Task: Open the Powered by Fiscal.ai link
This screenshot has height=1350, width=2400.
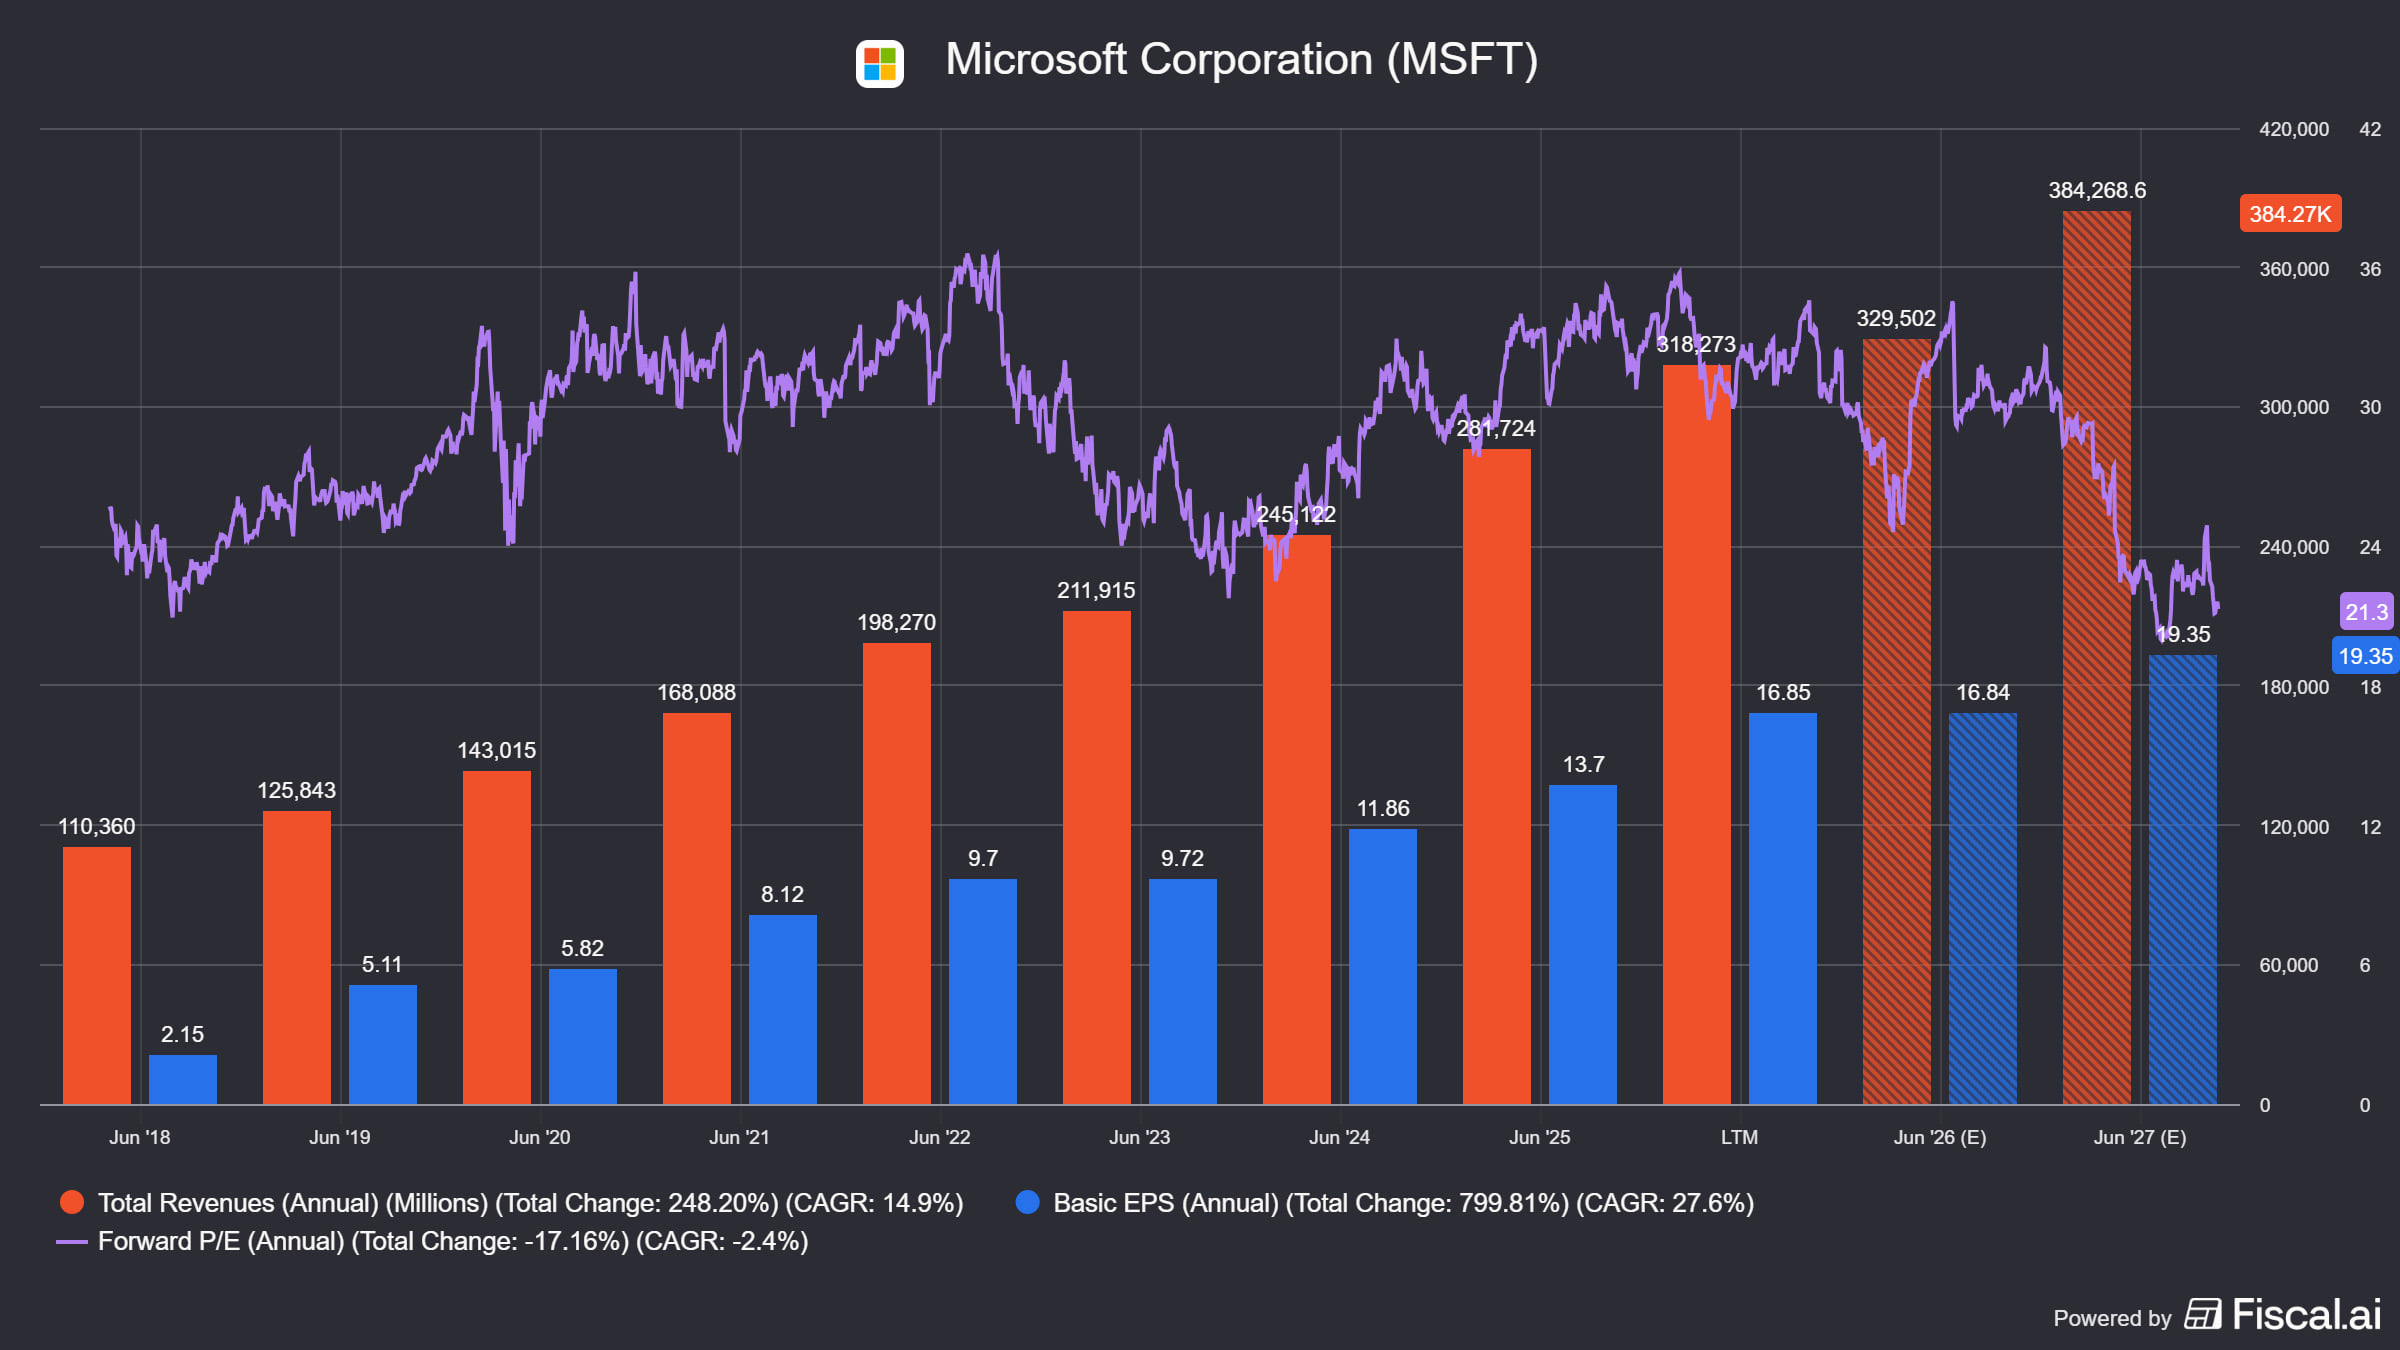Action: coord(2217,1315)
